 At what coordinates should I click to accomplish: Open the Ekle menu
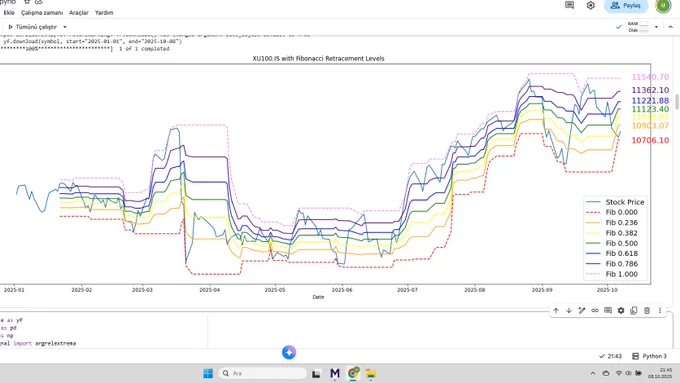click(9, 13)
